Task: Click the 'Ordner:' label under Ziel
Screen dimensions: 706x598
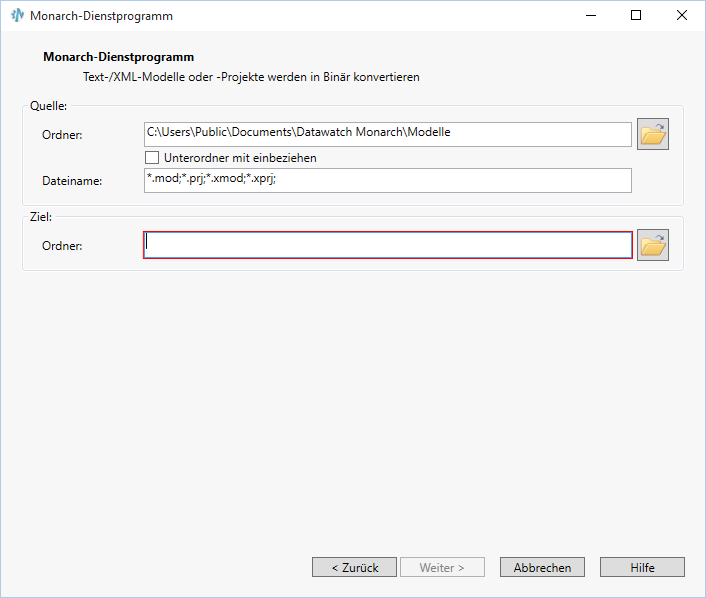Action: (x=62, y=246)
